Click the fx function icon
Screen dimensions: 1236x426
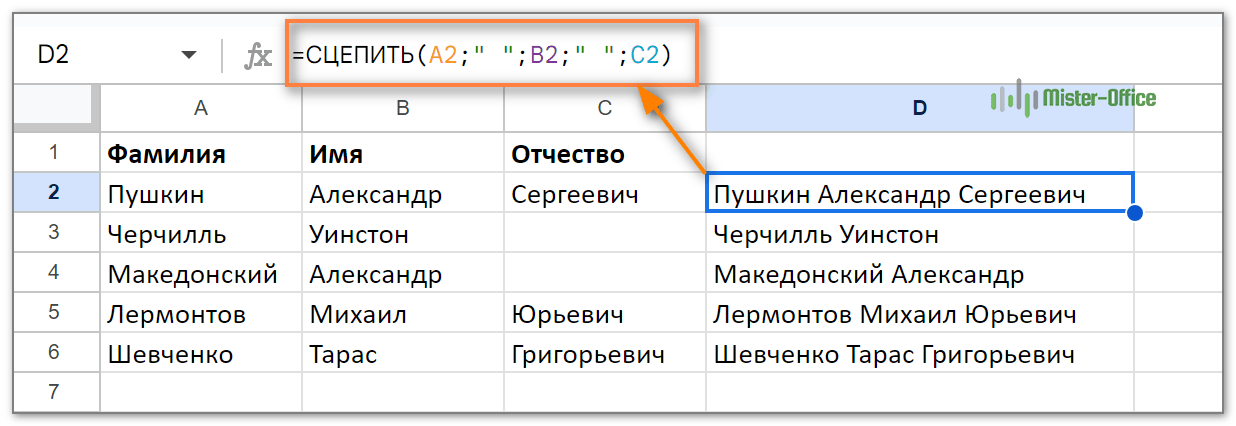258,56
